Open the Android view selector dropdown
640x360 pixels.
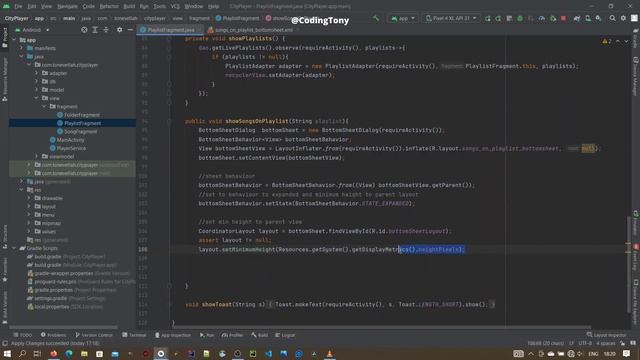pos(32,30)
